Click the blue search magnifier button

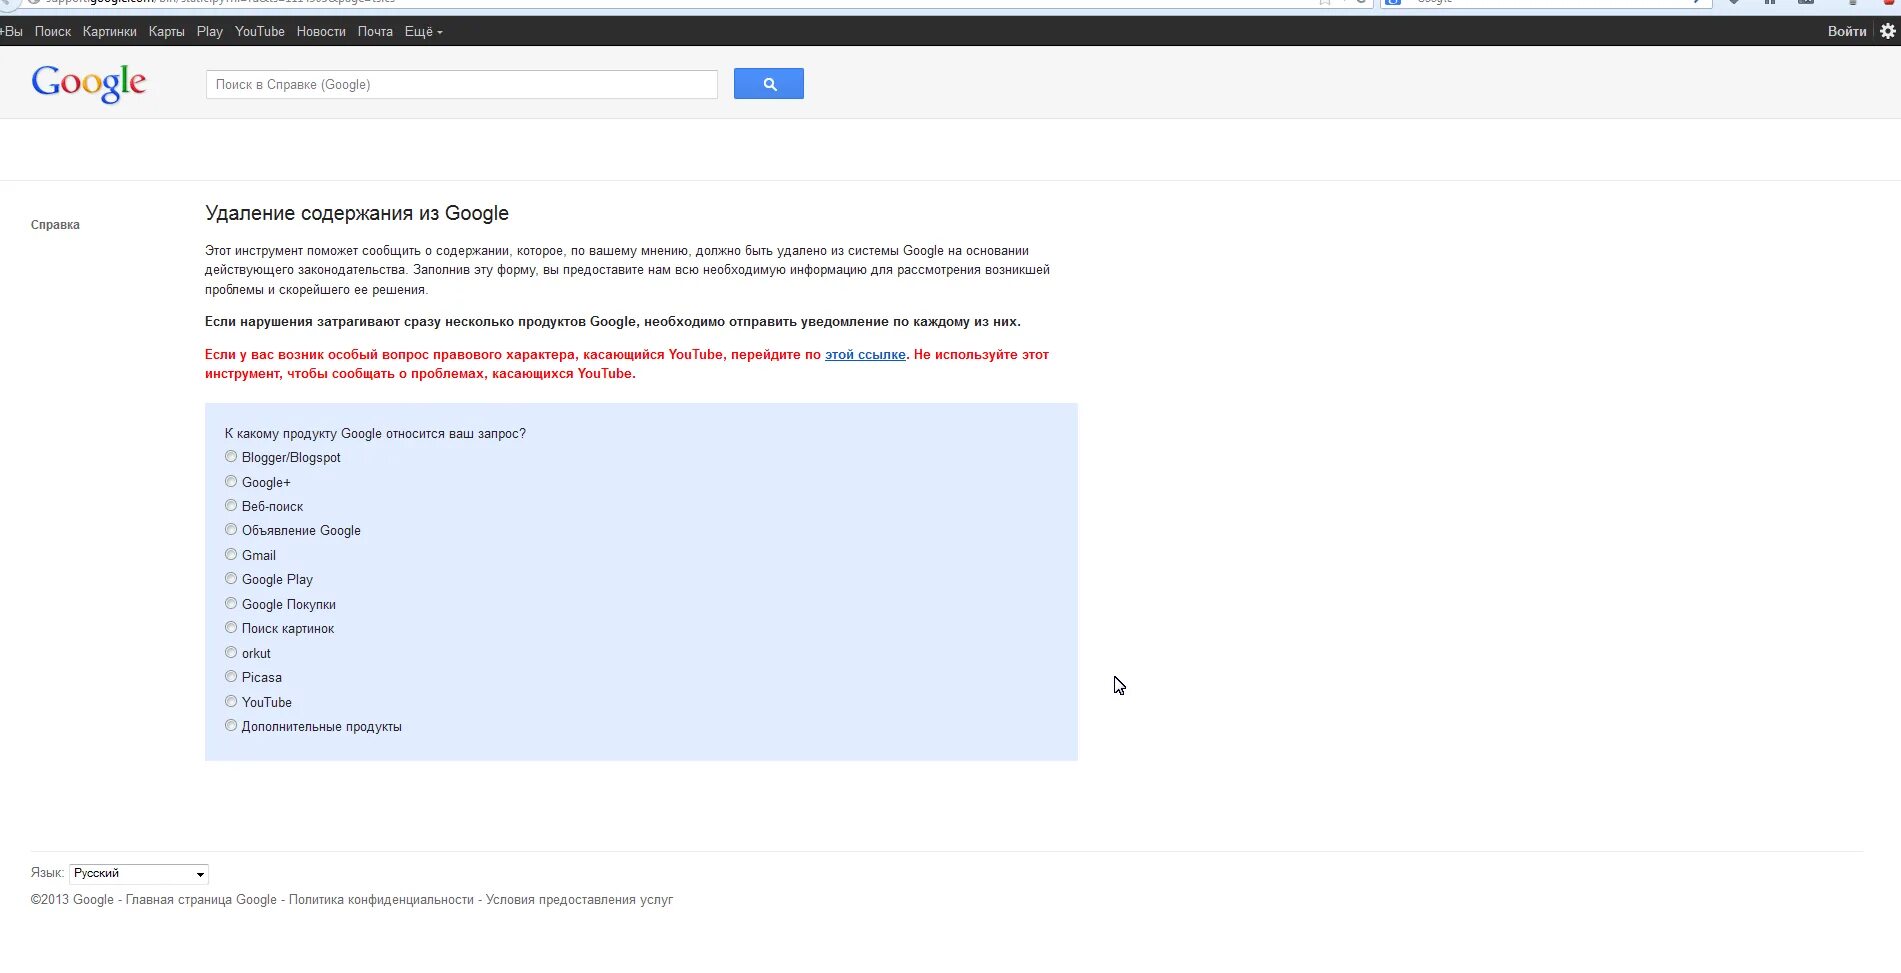(x=768, y=84)
